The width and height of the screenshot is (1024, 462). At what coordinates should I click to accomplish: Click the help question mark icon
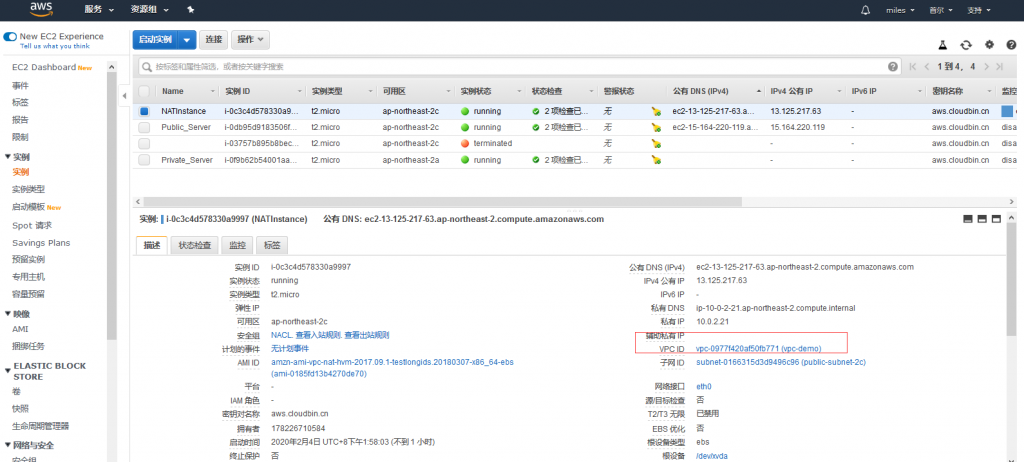[1012, 45]
